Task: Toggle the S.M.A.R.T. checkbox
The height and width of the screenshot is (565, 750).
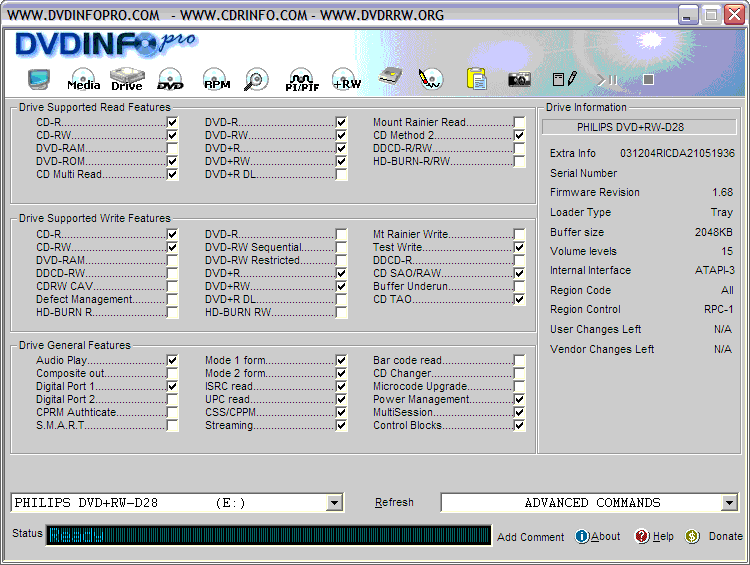Action: tap(173, 425)
